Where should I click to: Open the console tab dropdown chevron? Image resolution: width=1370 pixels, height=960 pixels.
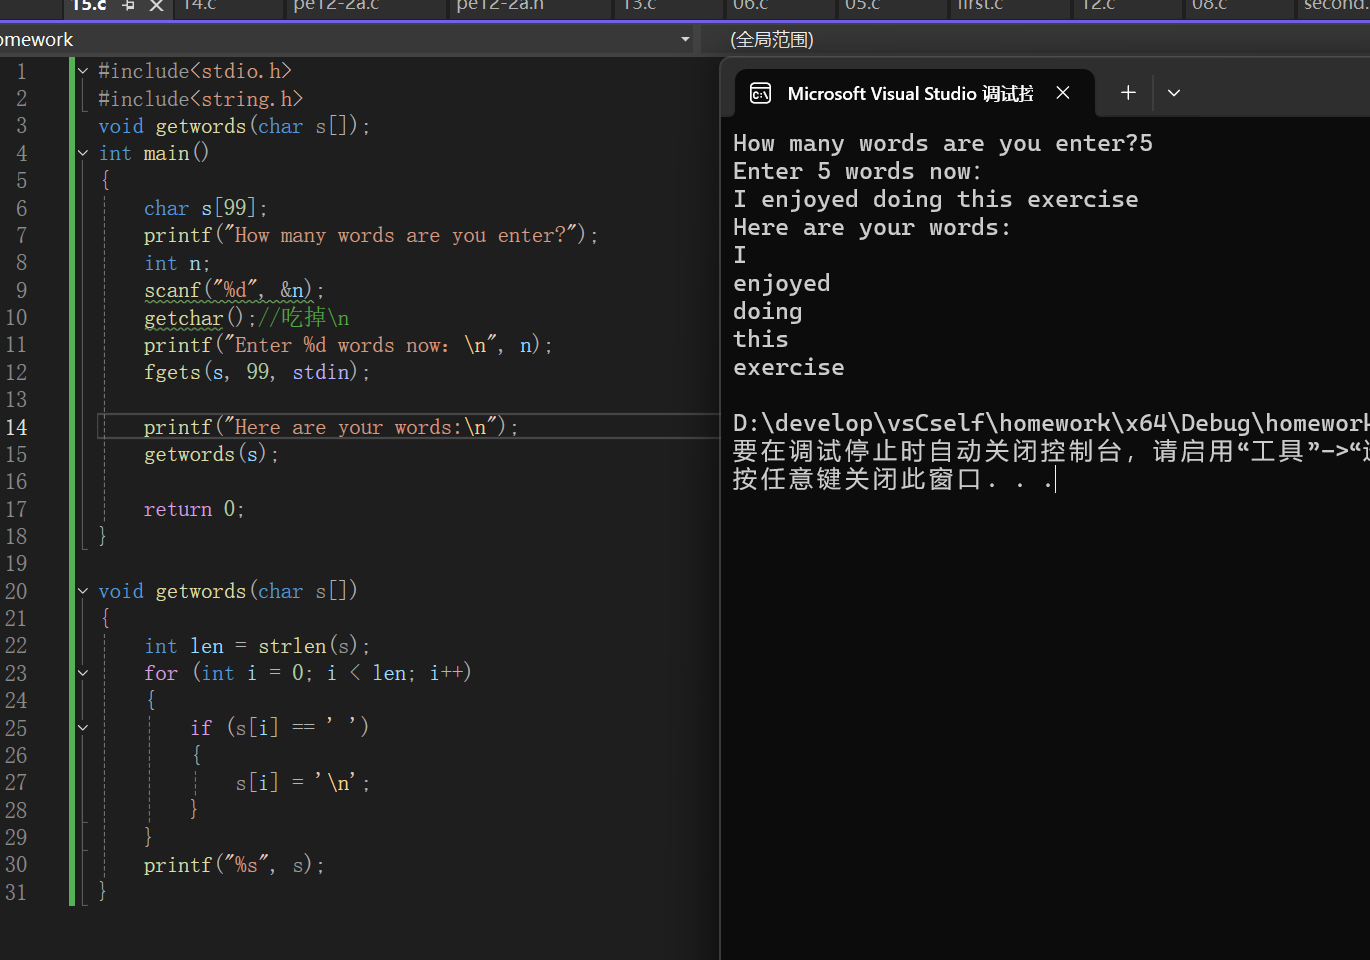click(1174, 93)
